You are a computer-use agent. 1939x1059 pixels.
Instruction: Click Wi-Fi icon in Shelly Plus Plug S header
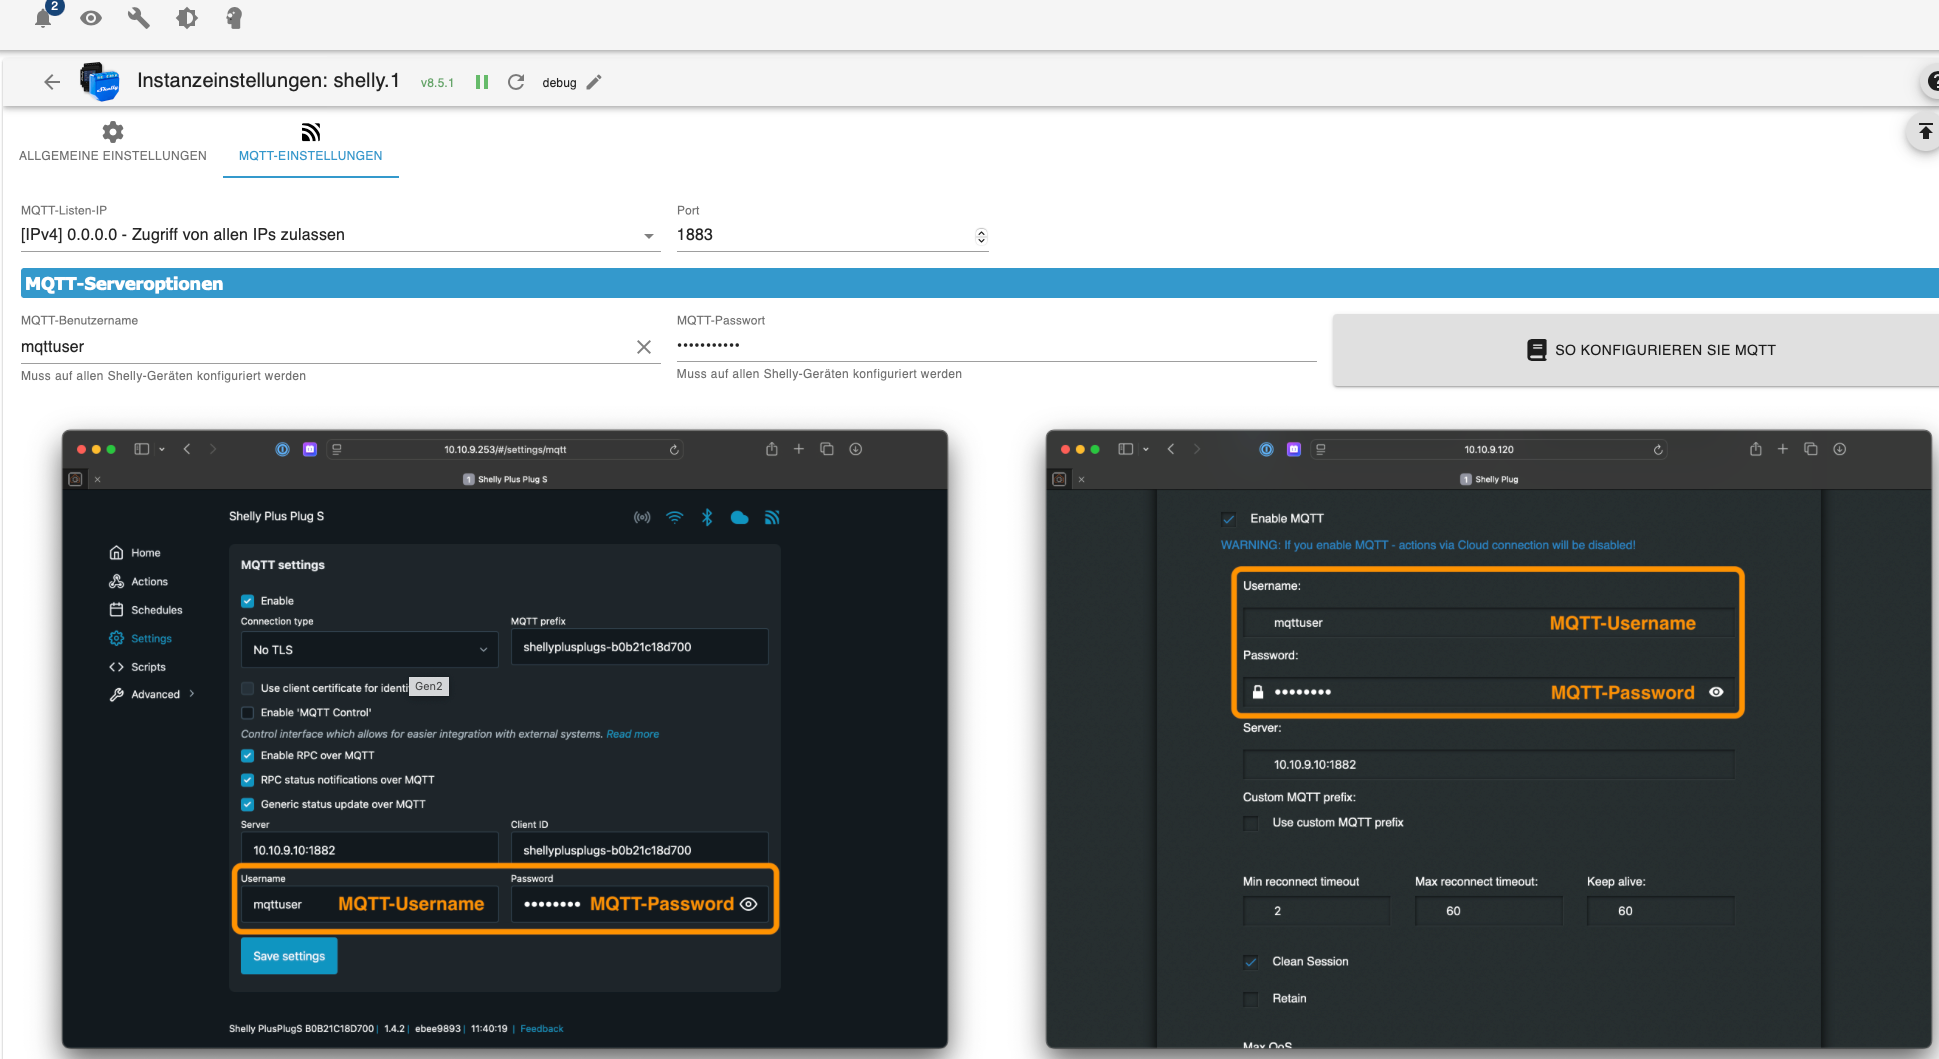pos(675,518)
